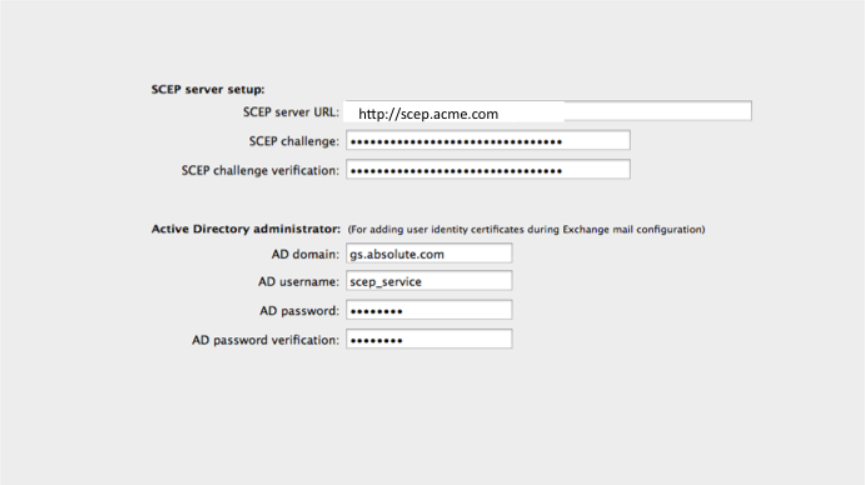Select the AD password verification field
Viewport: 865px width, 485px height.
tap(429, 340)
